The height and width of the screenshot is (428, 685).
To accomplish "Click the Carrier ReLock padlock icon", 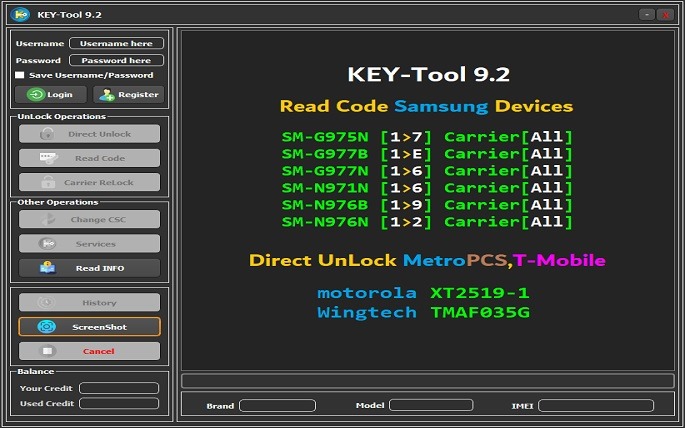I will 46,182.
